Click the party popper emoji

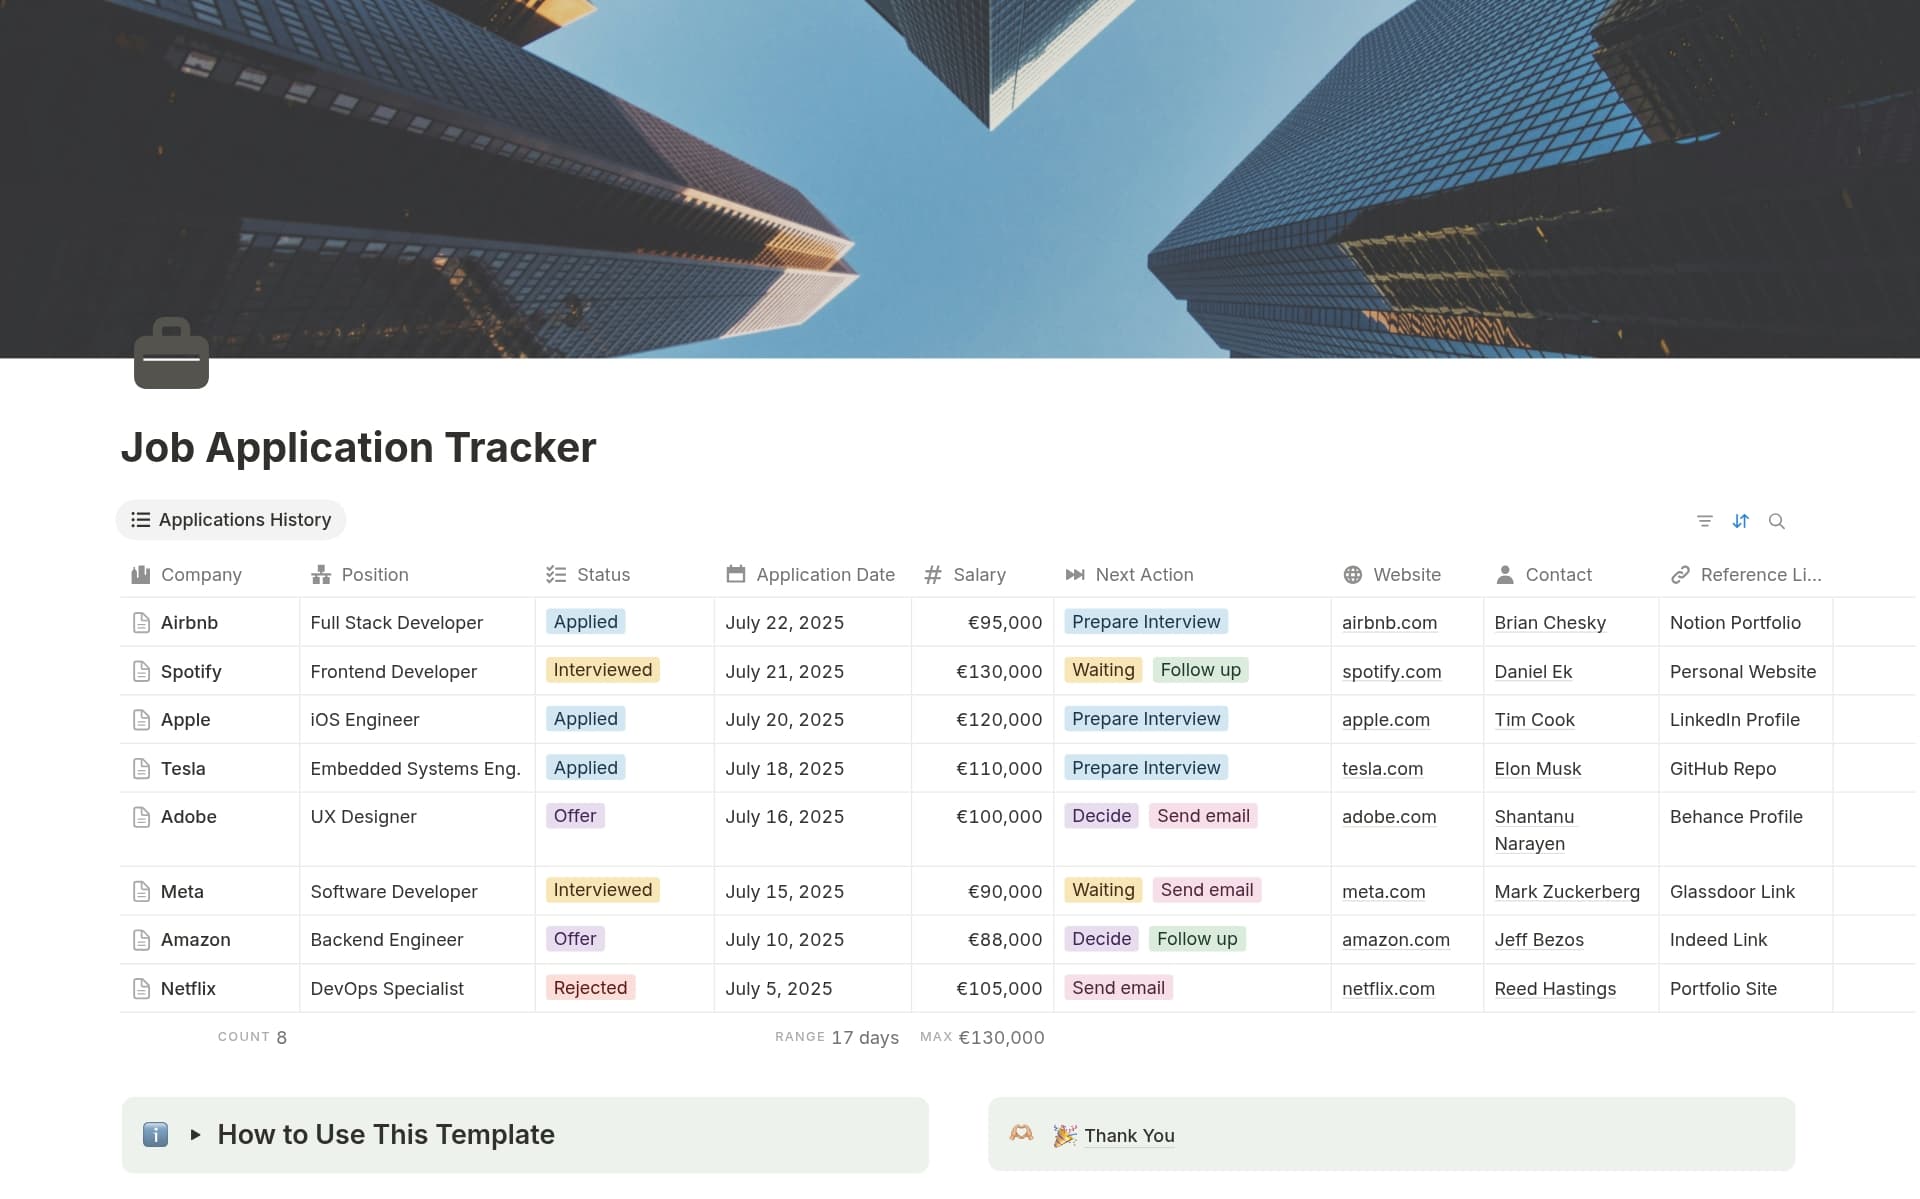(x=1065, y=1135)
